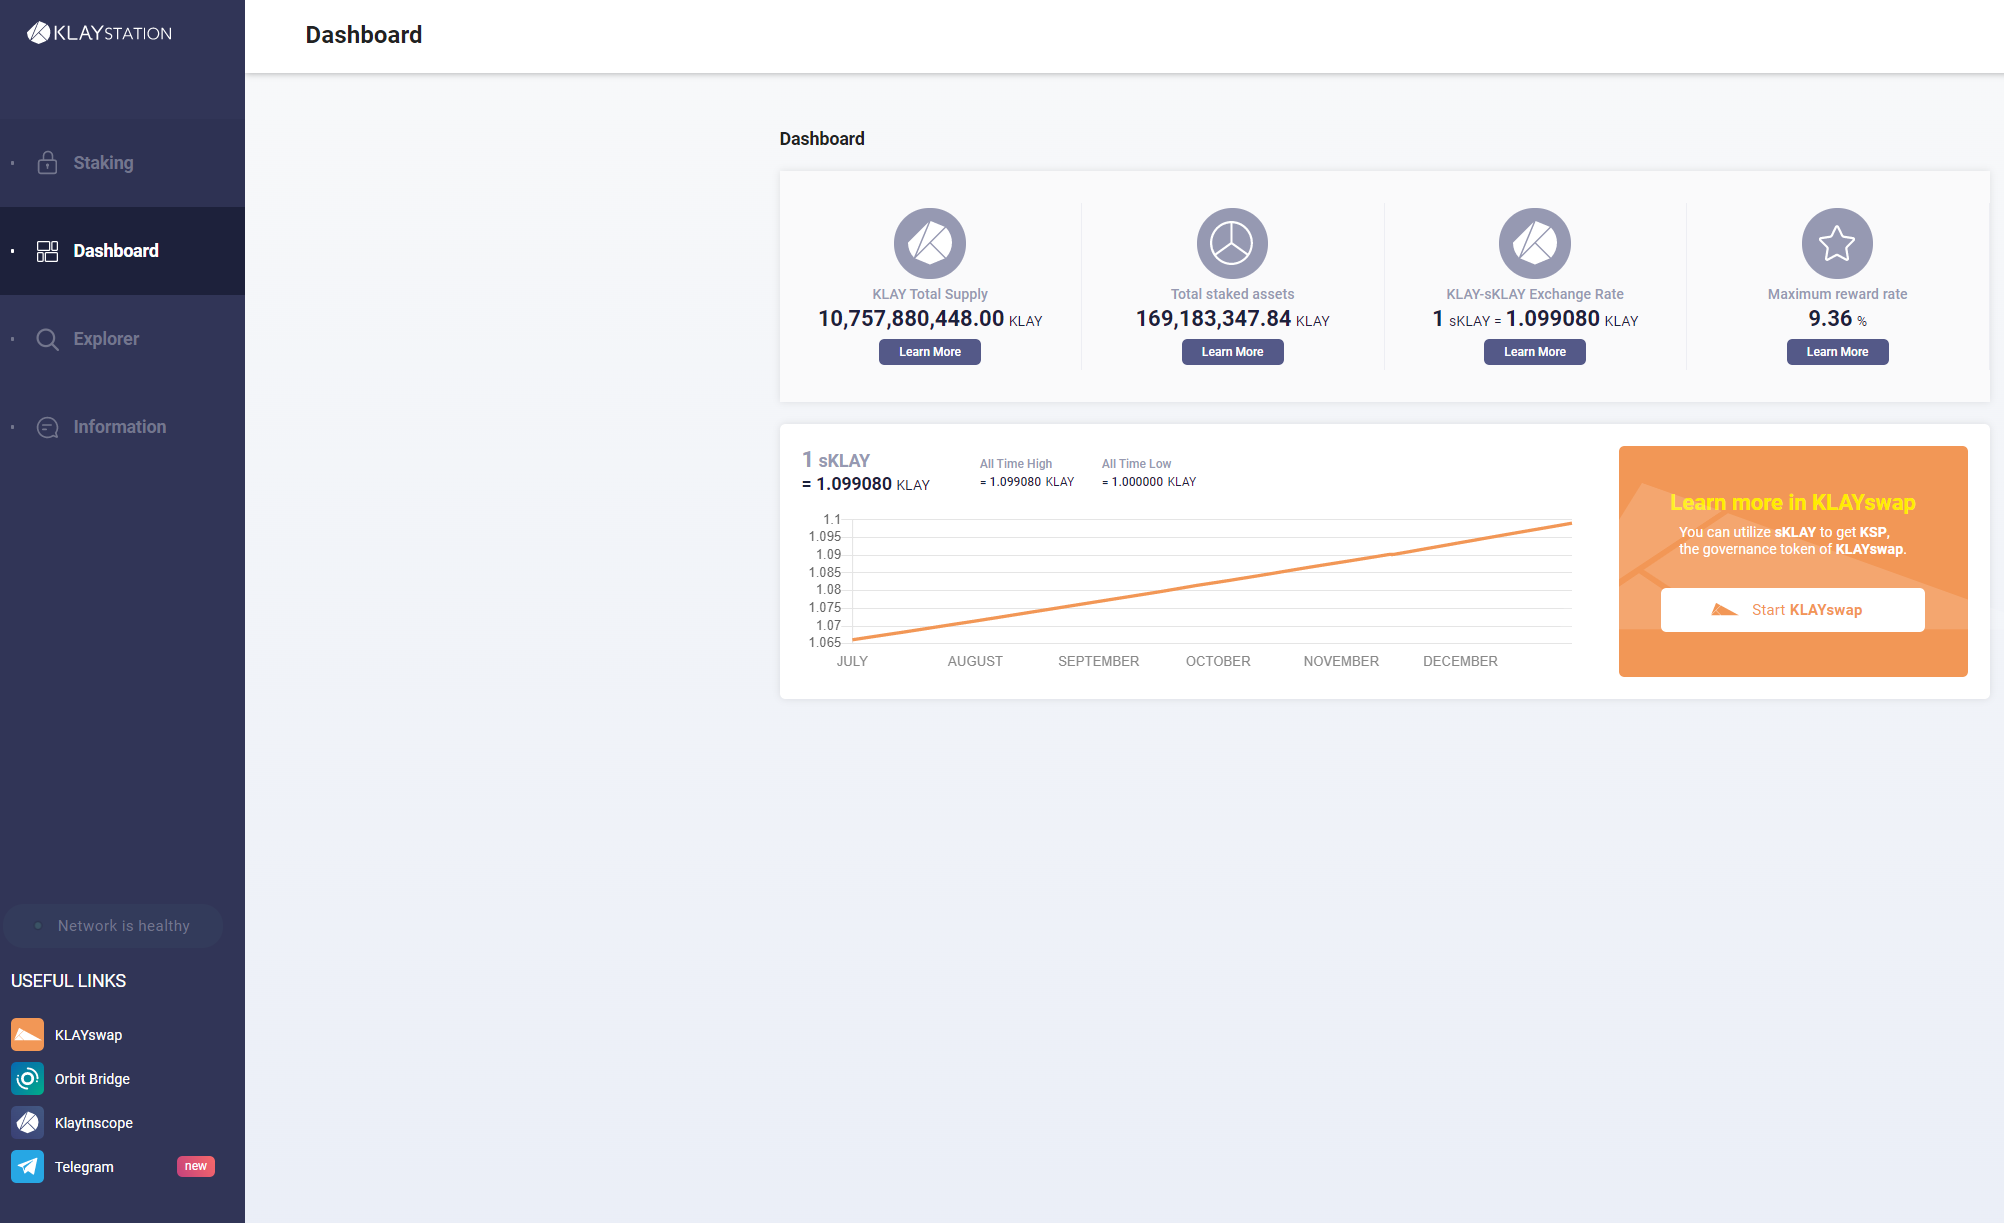Image resolution: width=2004 pixels, height=1223 pixels.
Task: Click the 169,183,347.84 KLAY staked value
Action: coord(1232,319)
